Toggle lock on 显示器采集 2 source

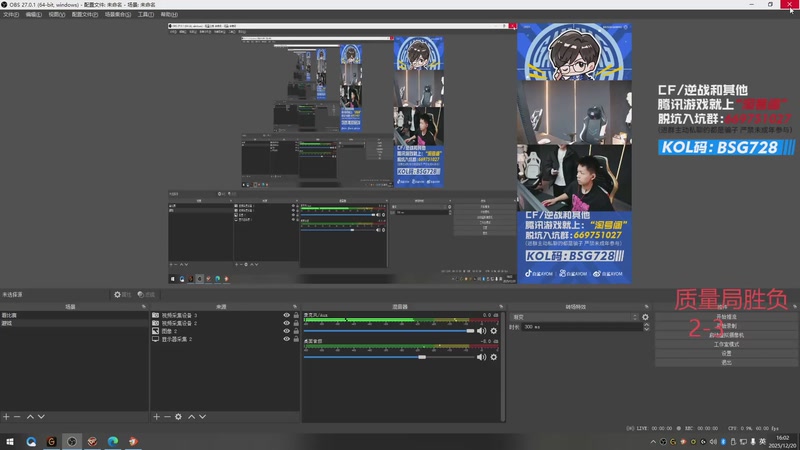click(x=296, y=339)
